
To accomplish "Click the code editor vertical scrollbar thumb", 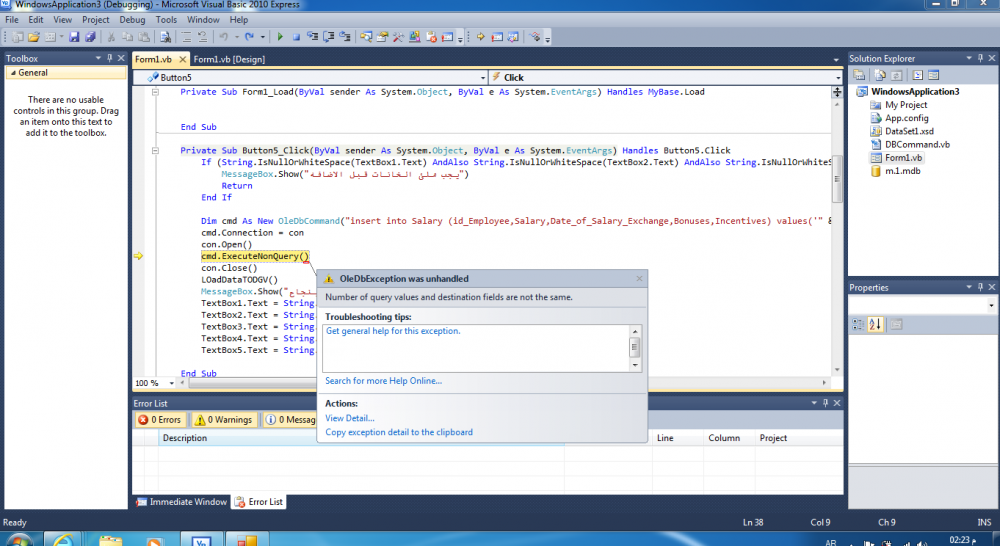I will [x=837, y=179].
